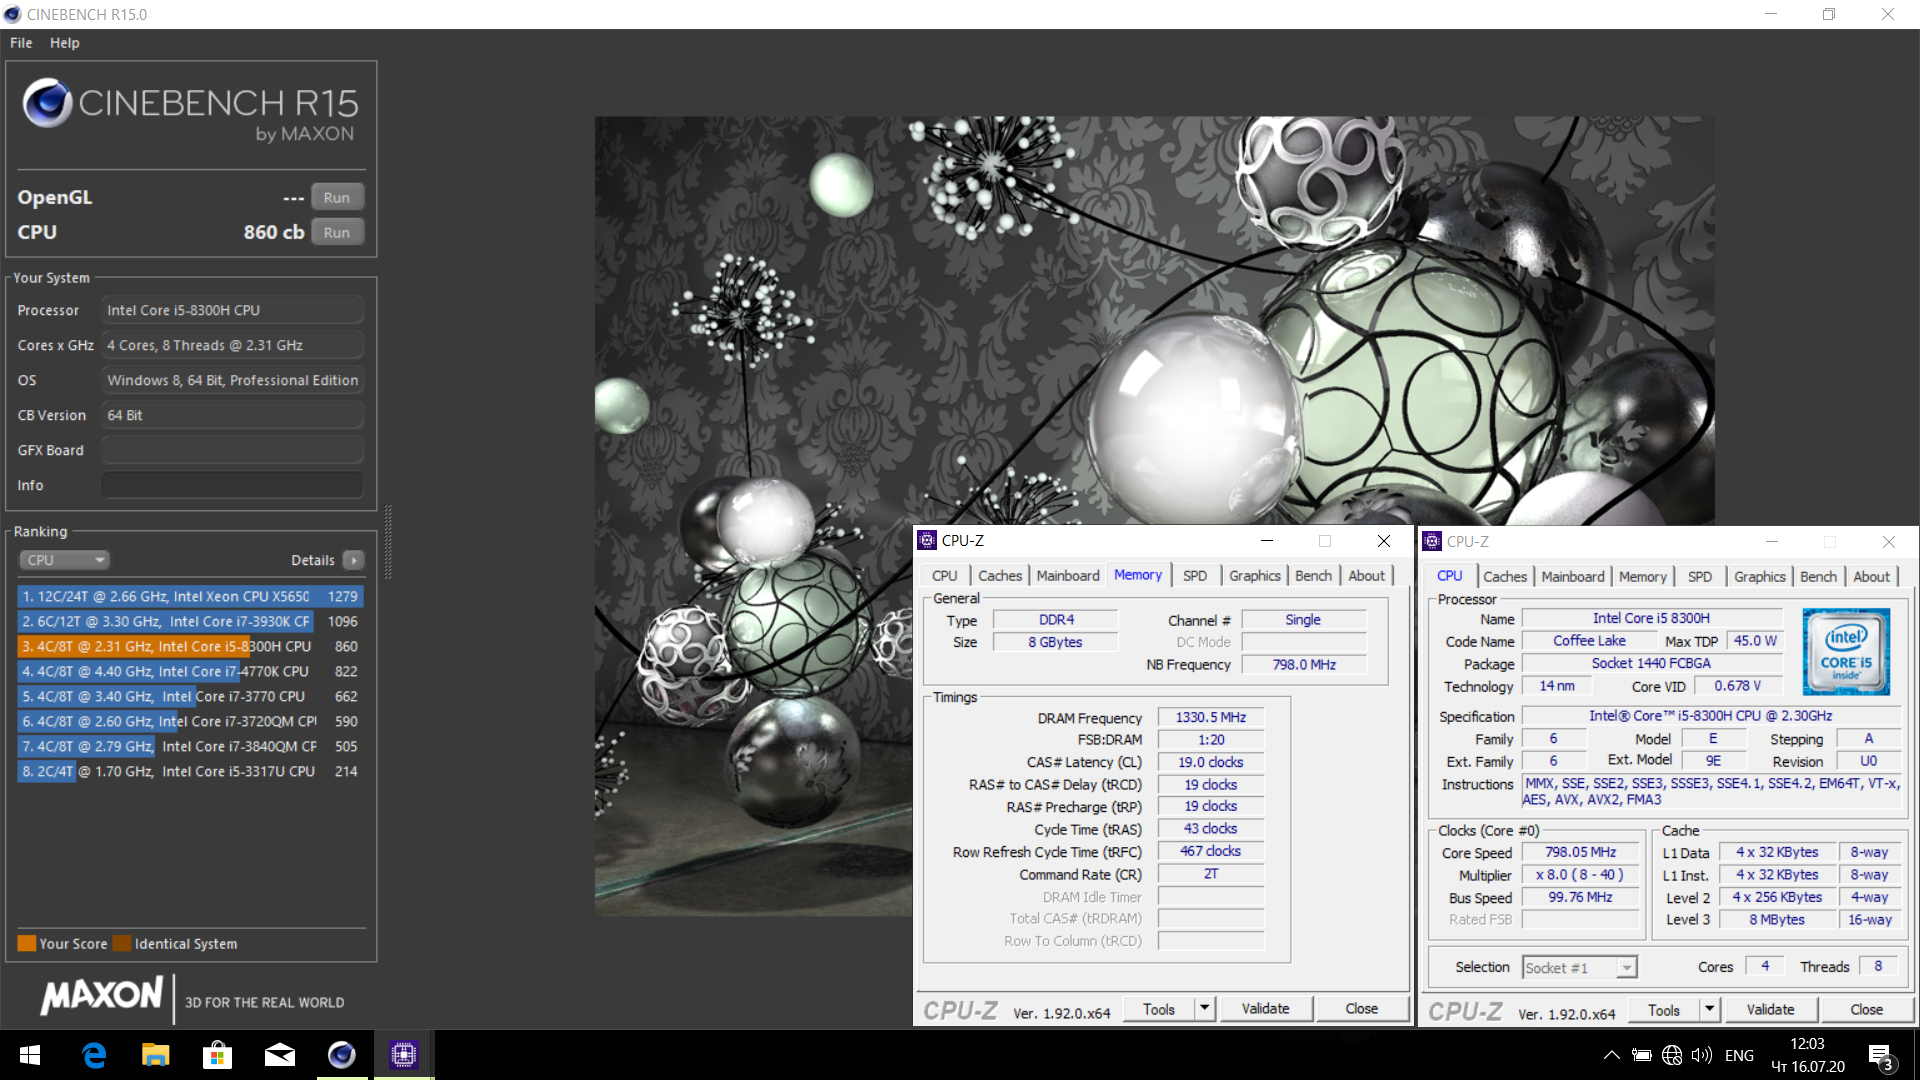Open network tray icon
This screenshot has width=1920, height=1080.
coord(1671,1055)
